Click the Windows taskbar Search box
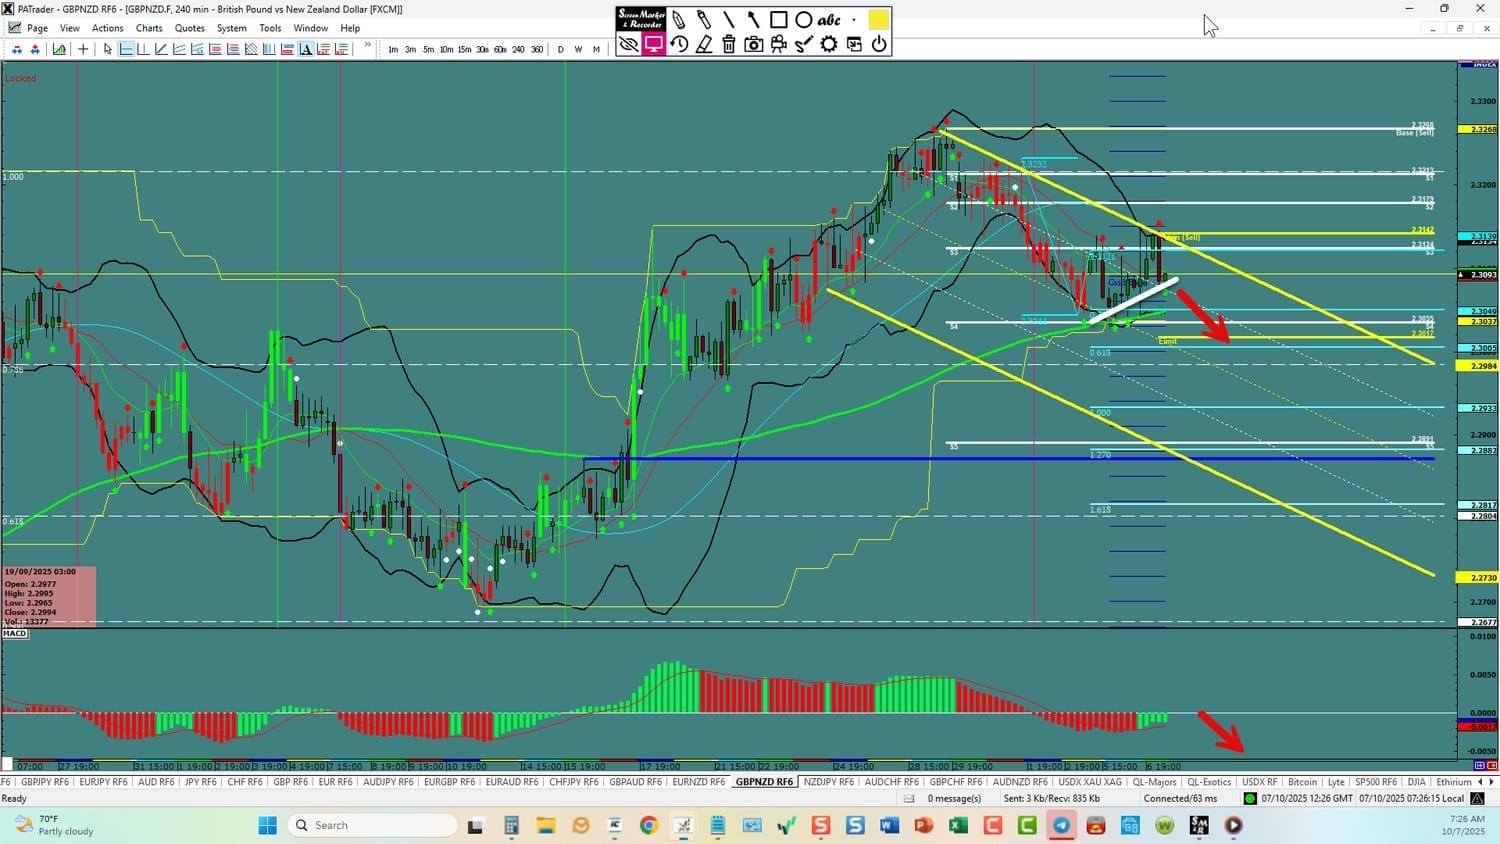Viewport: 1500px width, 844px height. click(x=372, y=825)
